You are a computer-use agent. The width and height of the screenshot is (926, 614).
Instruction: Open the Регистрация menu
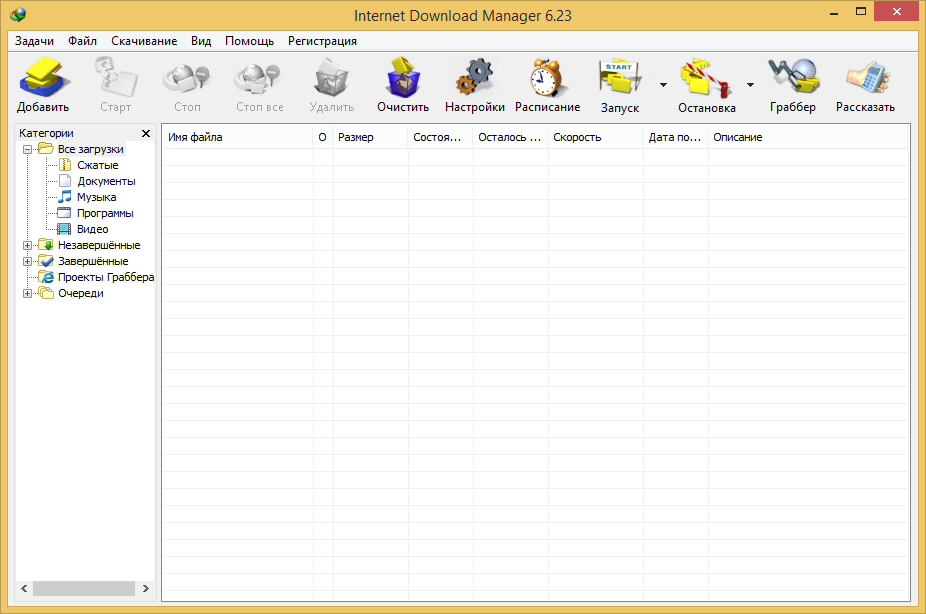click(322, 41)
